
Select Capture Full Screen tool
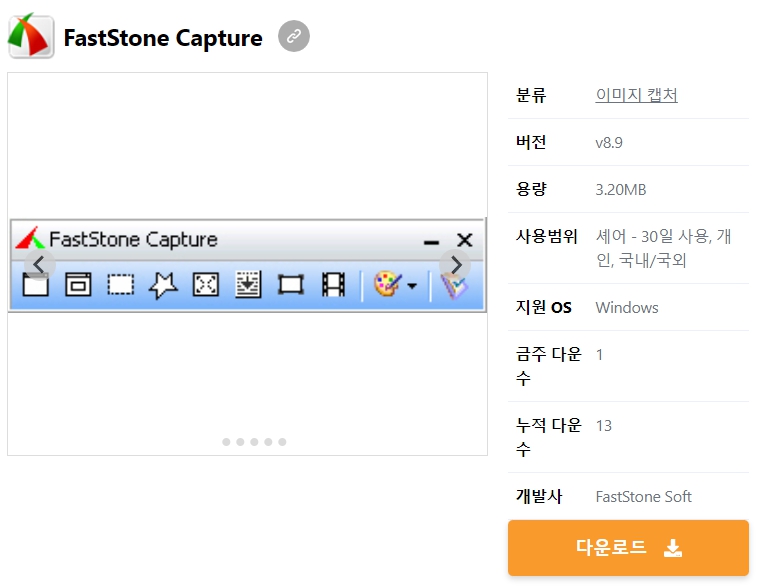206,284
